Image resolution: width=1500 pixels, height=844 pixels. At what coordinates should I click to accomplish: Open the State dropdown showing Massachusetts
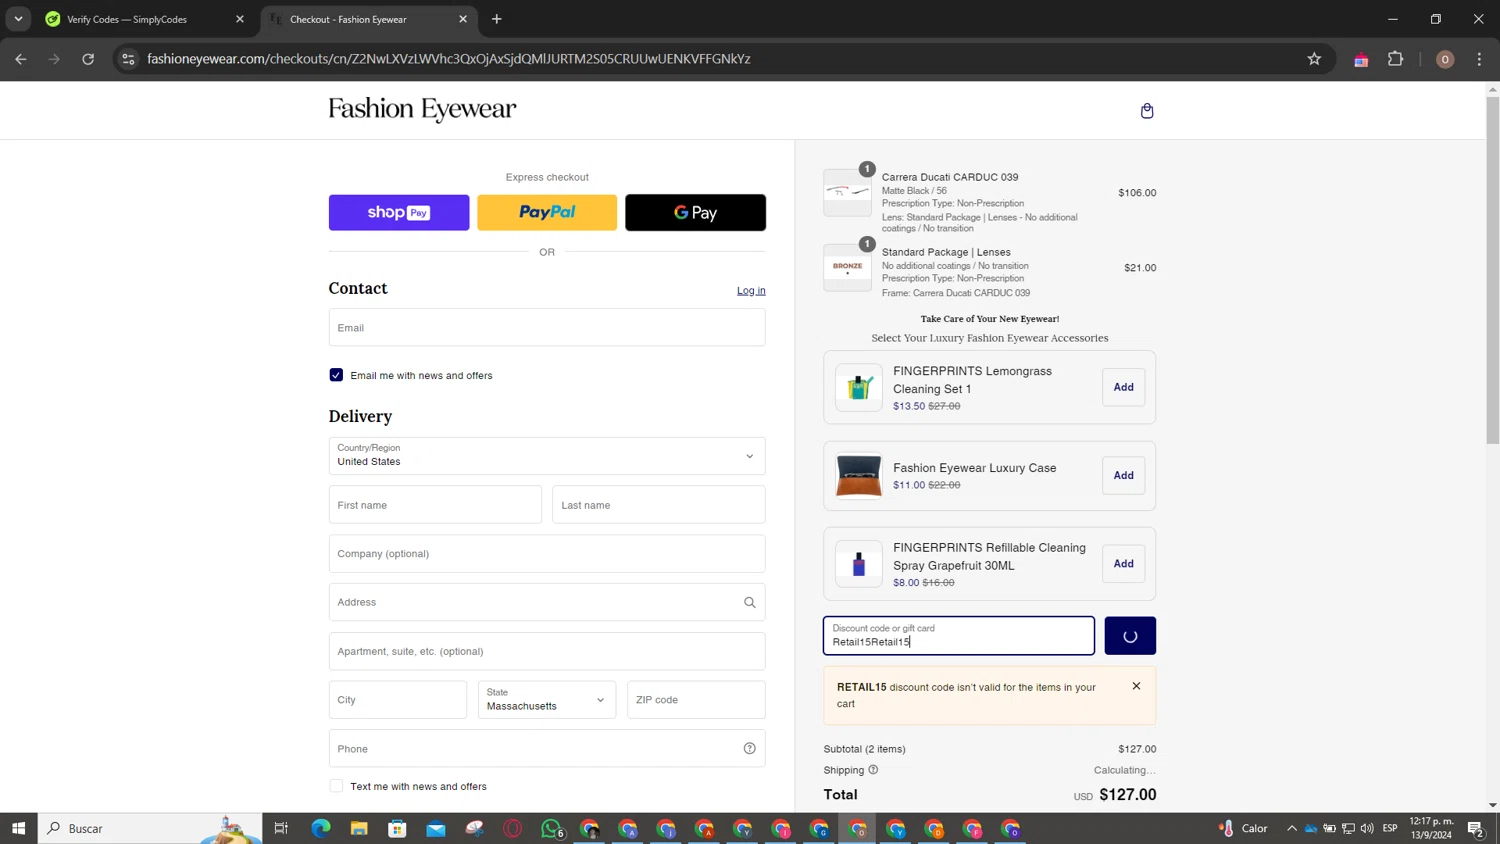coord(547,700)
